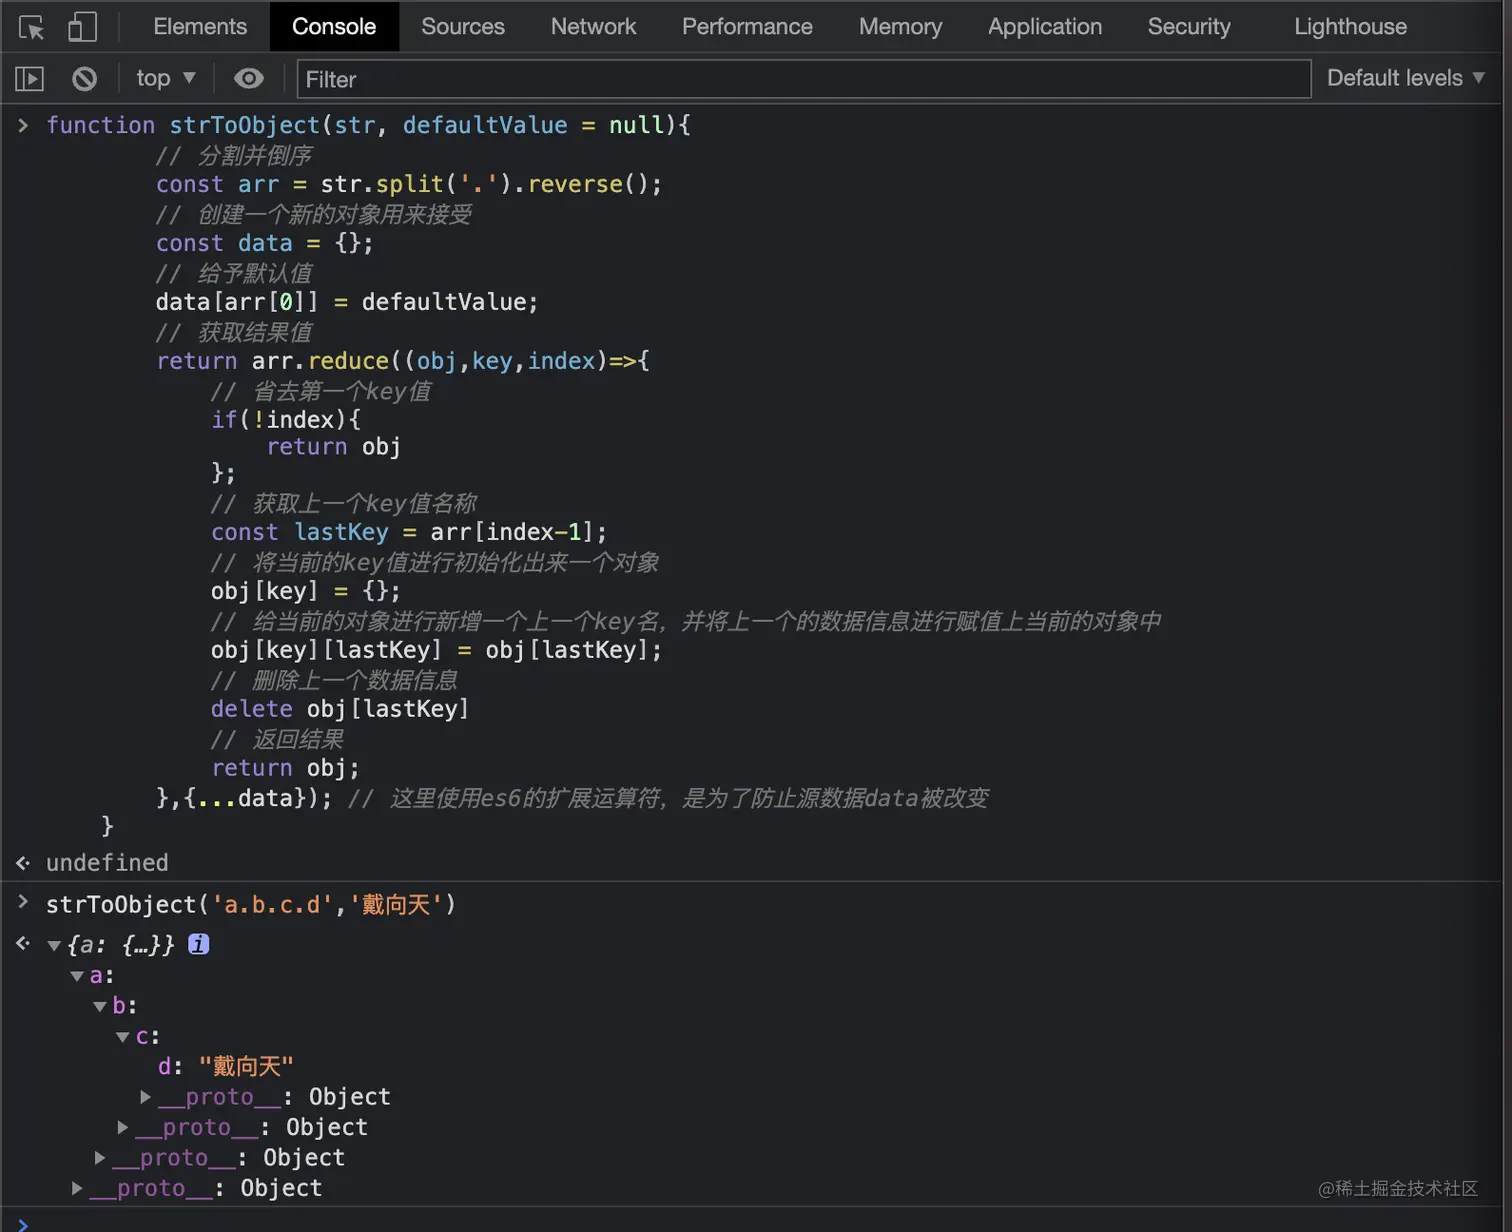
Task: Select the Console tab
Action: pos(334,27)
